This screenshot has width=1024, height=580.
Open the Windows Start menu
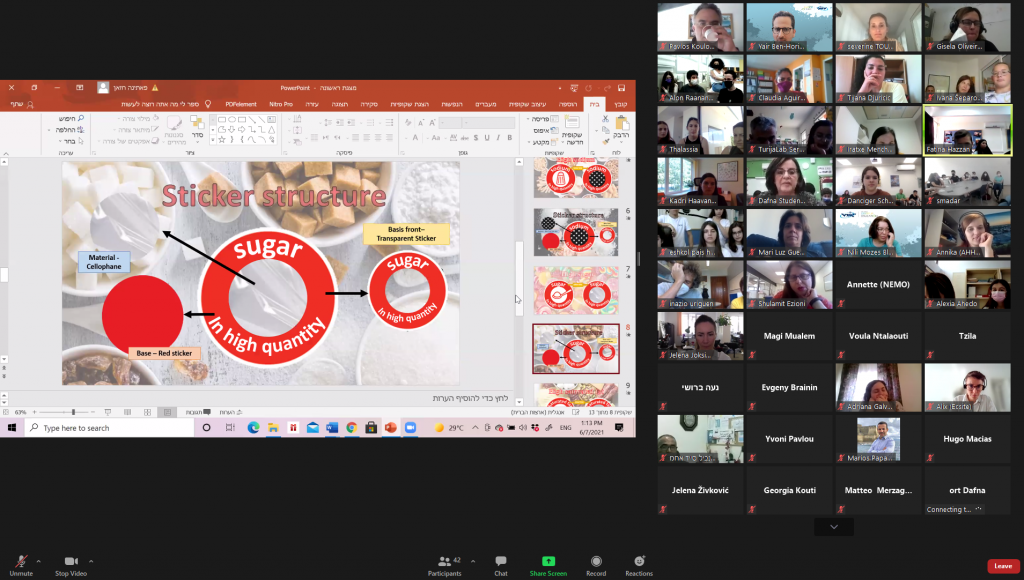12,428
